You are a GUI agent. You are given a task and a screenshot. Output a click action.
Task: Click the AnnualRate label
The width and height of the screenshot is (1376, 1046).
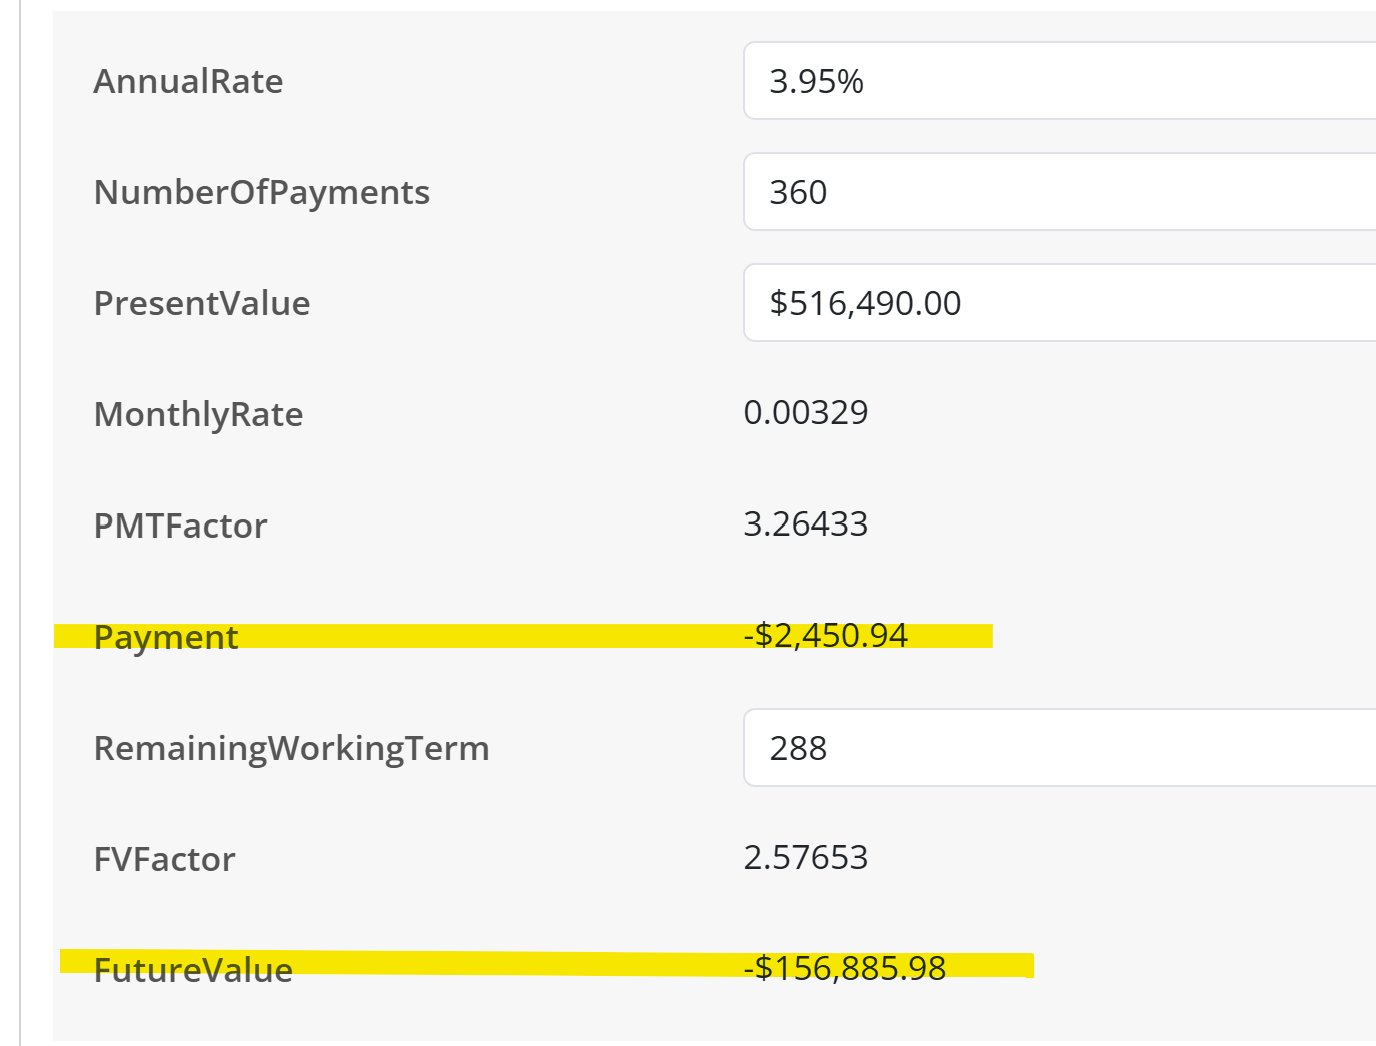coord(188,81)
